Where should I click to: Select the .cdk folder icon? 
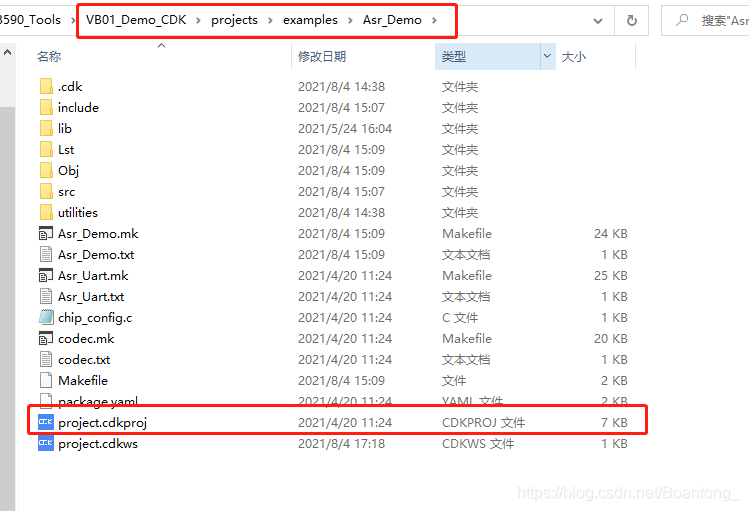click(x=46, y=86)
